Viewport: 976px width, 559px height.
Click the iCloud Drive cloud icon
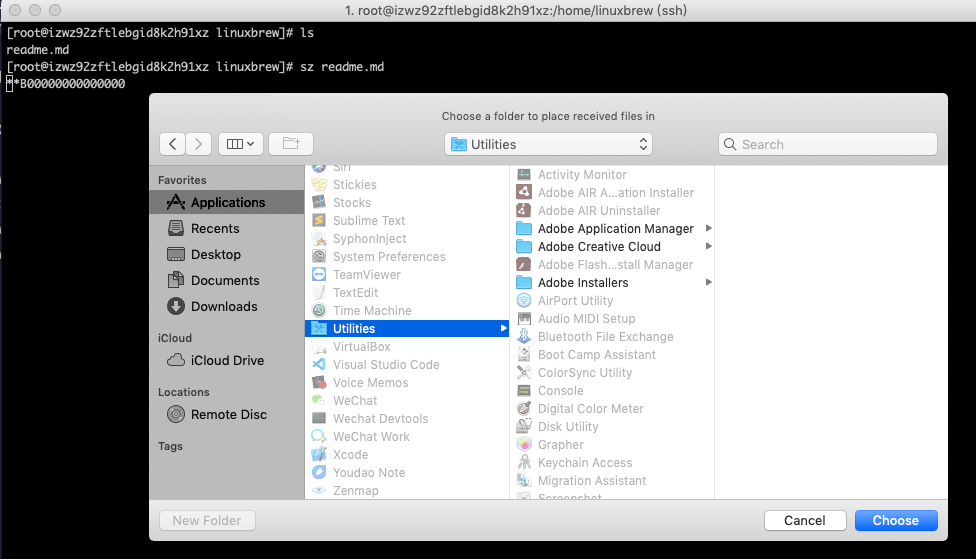coord(176,360)
